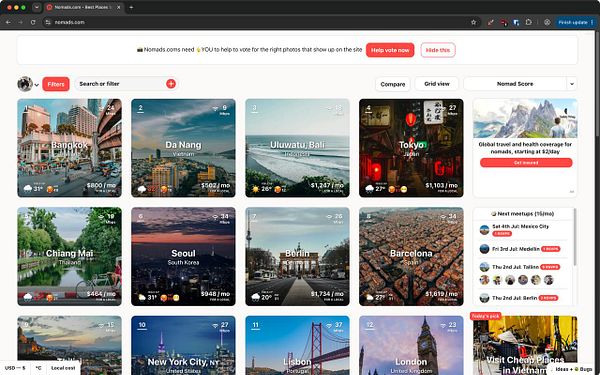The height and width of the screenshot is (375, 600).
Task: Click the Compare button
Action: (393, 84)
